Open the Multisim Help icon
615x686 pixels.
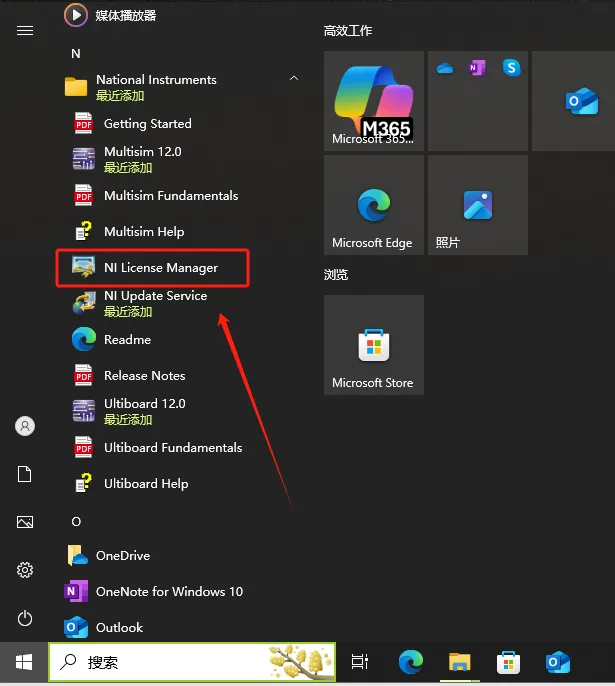coord(84,231)
